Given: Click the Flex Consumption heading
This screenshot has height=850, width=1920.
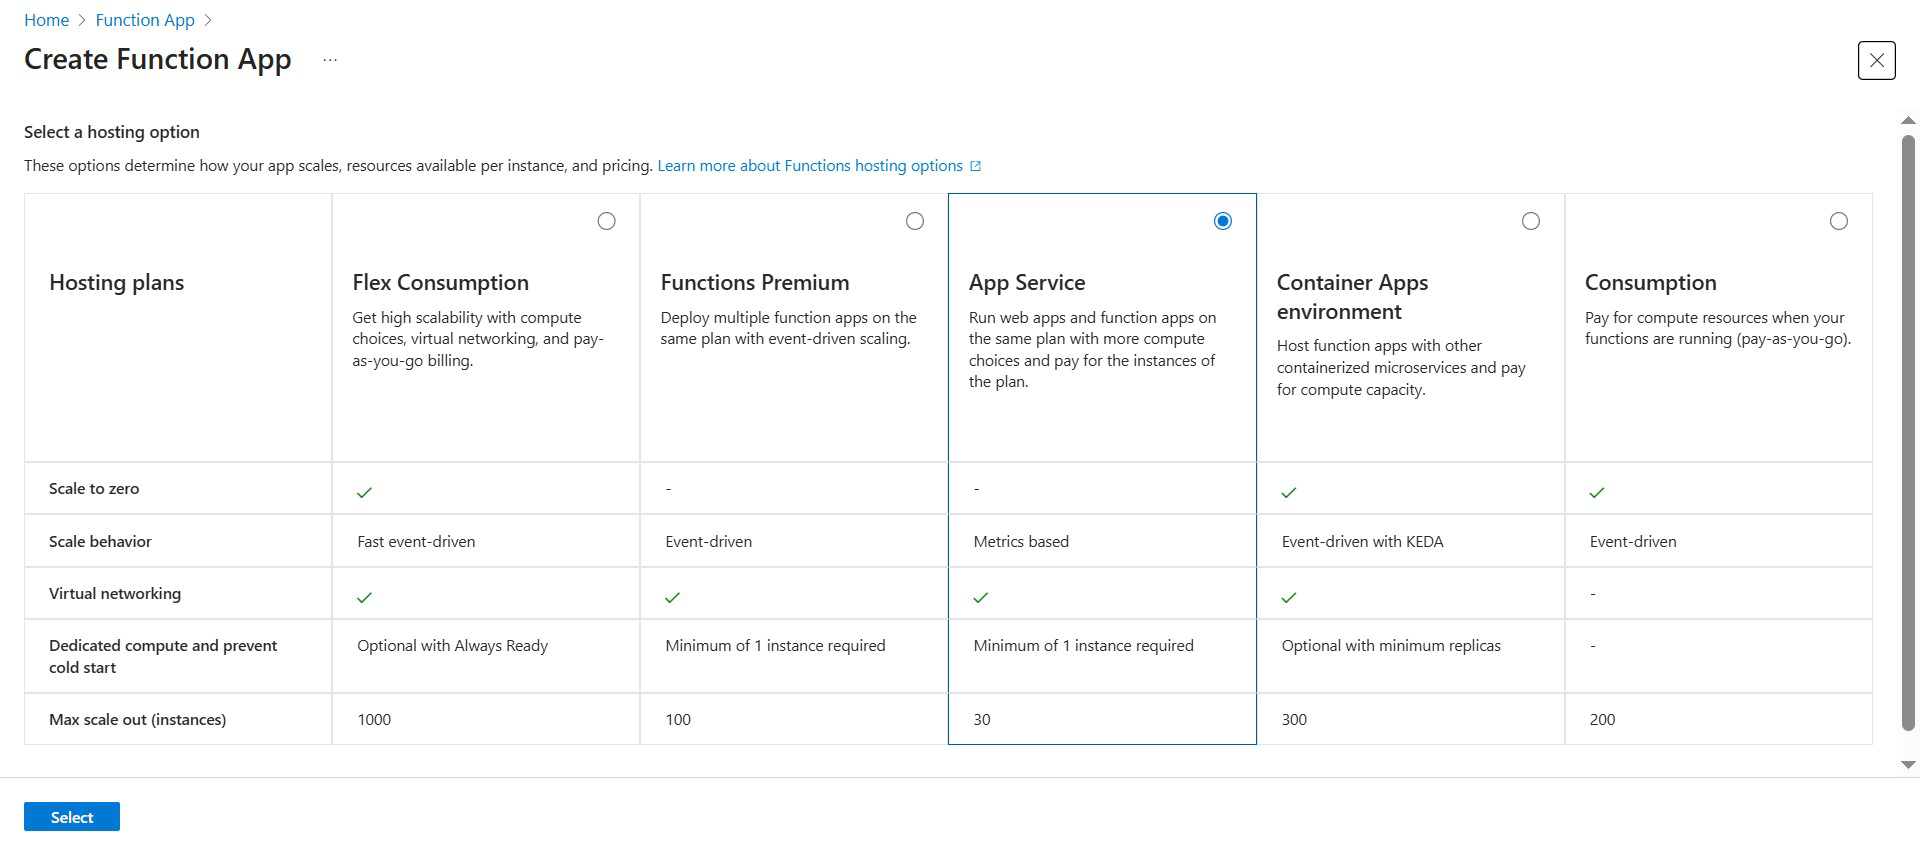Looking at the screenshot, I should pos(440,283).
